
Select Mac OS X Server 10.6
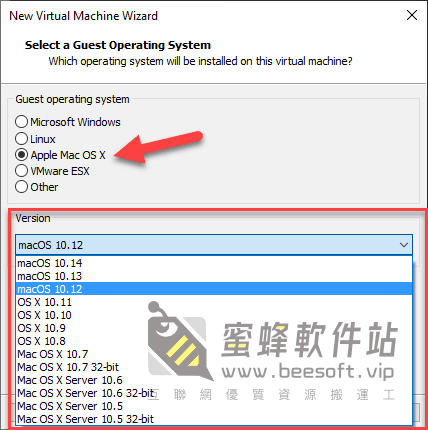click(214, 380)
